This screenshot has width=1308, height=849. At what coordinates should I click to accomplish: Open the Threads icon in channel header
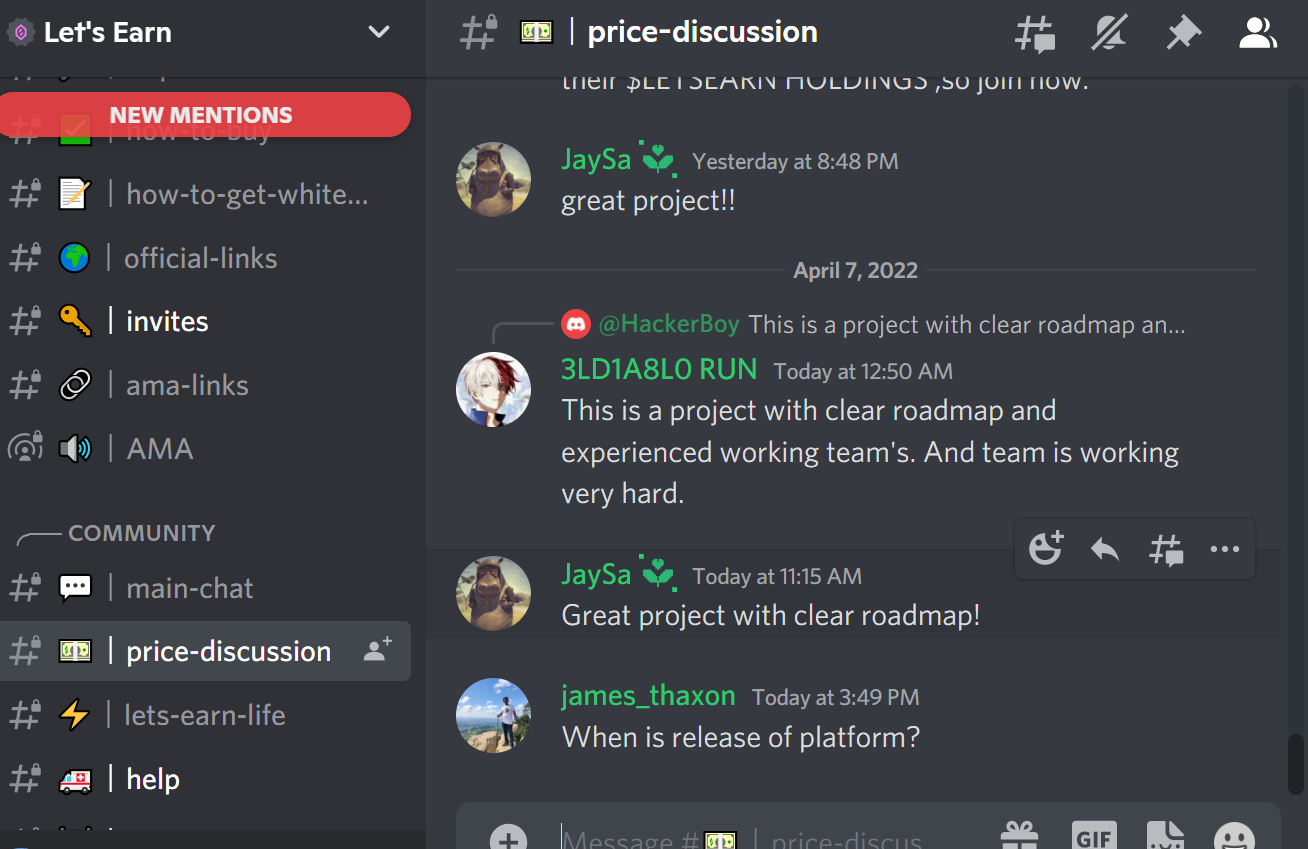pyautogui.click(x=1034, y=33)
